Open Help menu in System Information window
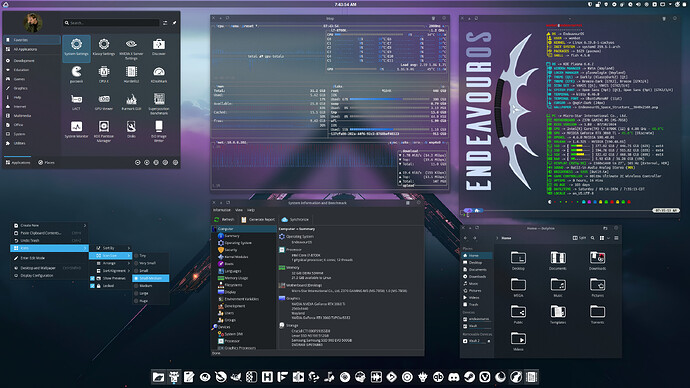Screen dimensions: 690x388 click(251, 210)
